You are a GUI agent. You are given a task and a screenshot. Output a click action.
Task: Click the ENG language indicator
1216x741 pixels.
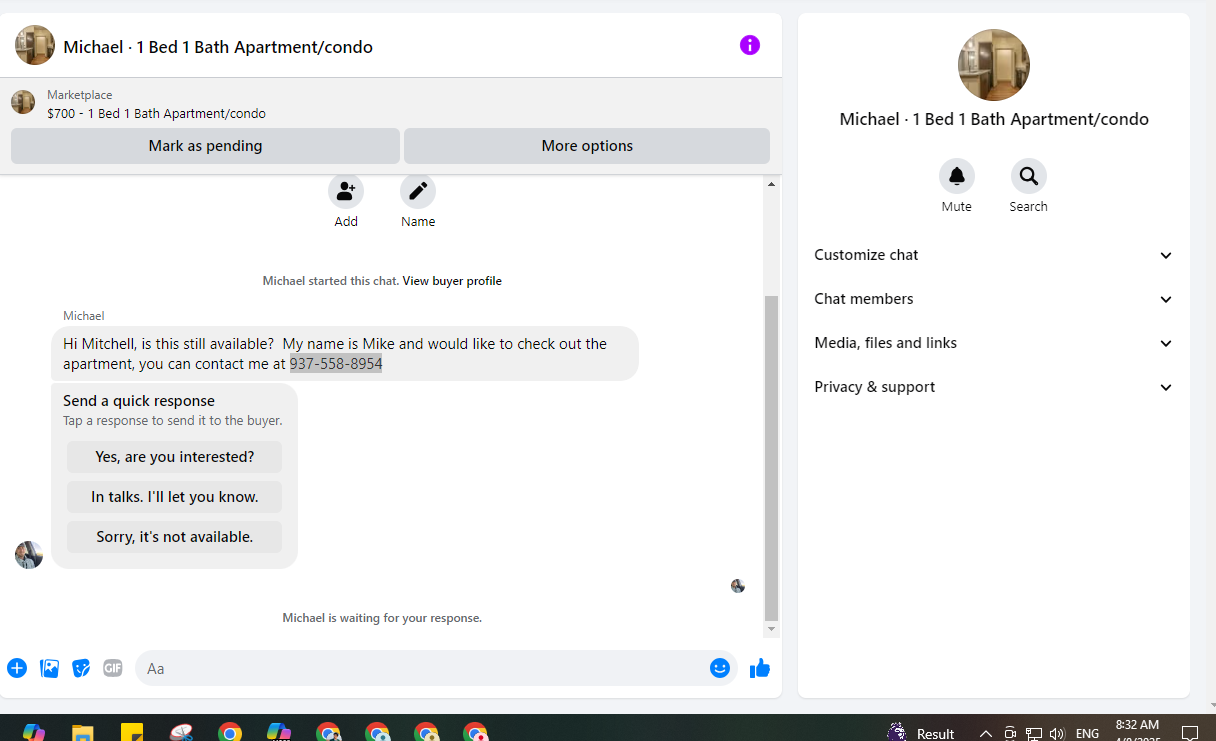tap(1087, 734)
